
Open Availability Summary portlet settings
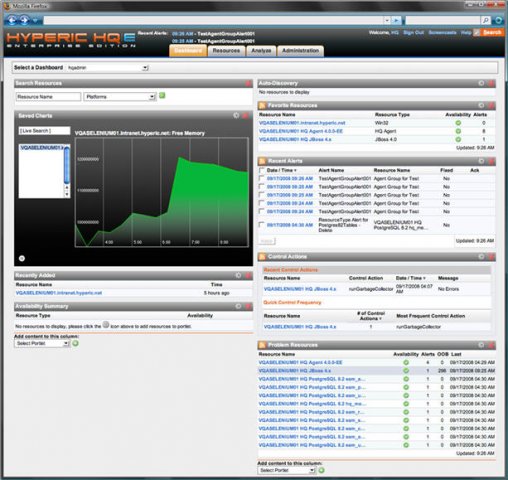click(x=238, y=306)
